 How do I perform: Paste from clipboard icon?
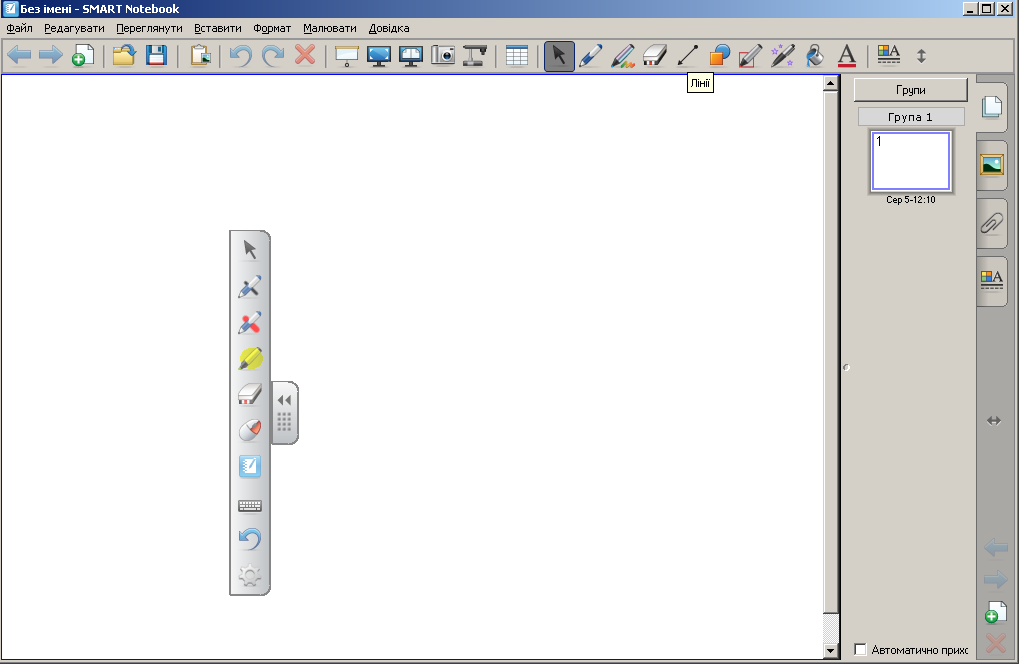(201, 56)
